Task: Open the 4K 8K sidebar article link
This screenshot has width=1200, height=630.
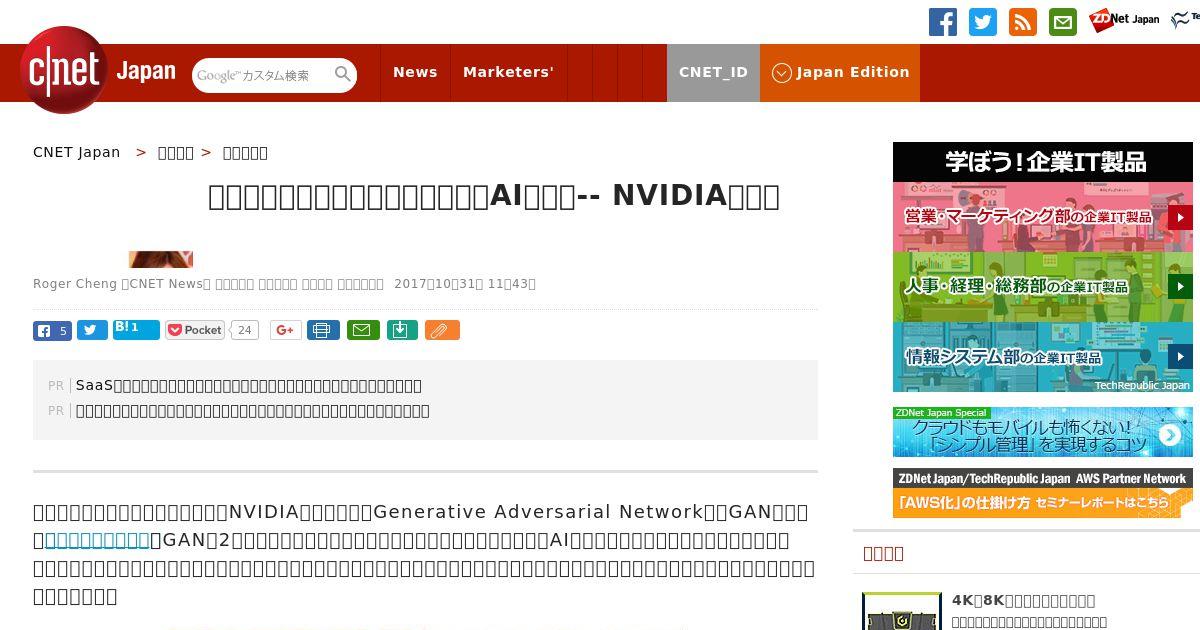Action: coord(1023,600)
